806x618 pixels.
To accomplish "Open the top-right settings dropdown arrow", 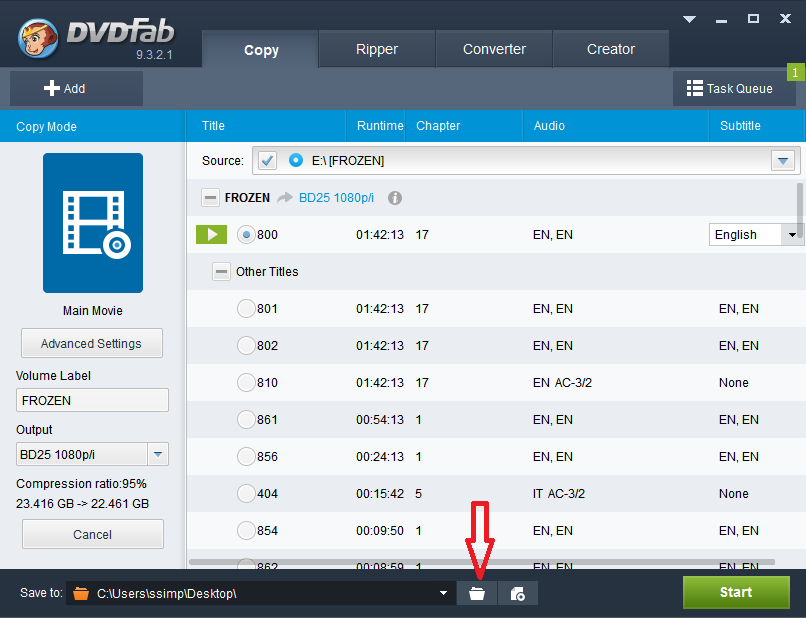I will pyautogui.click(x=689, y=20).
